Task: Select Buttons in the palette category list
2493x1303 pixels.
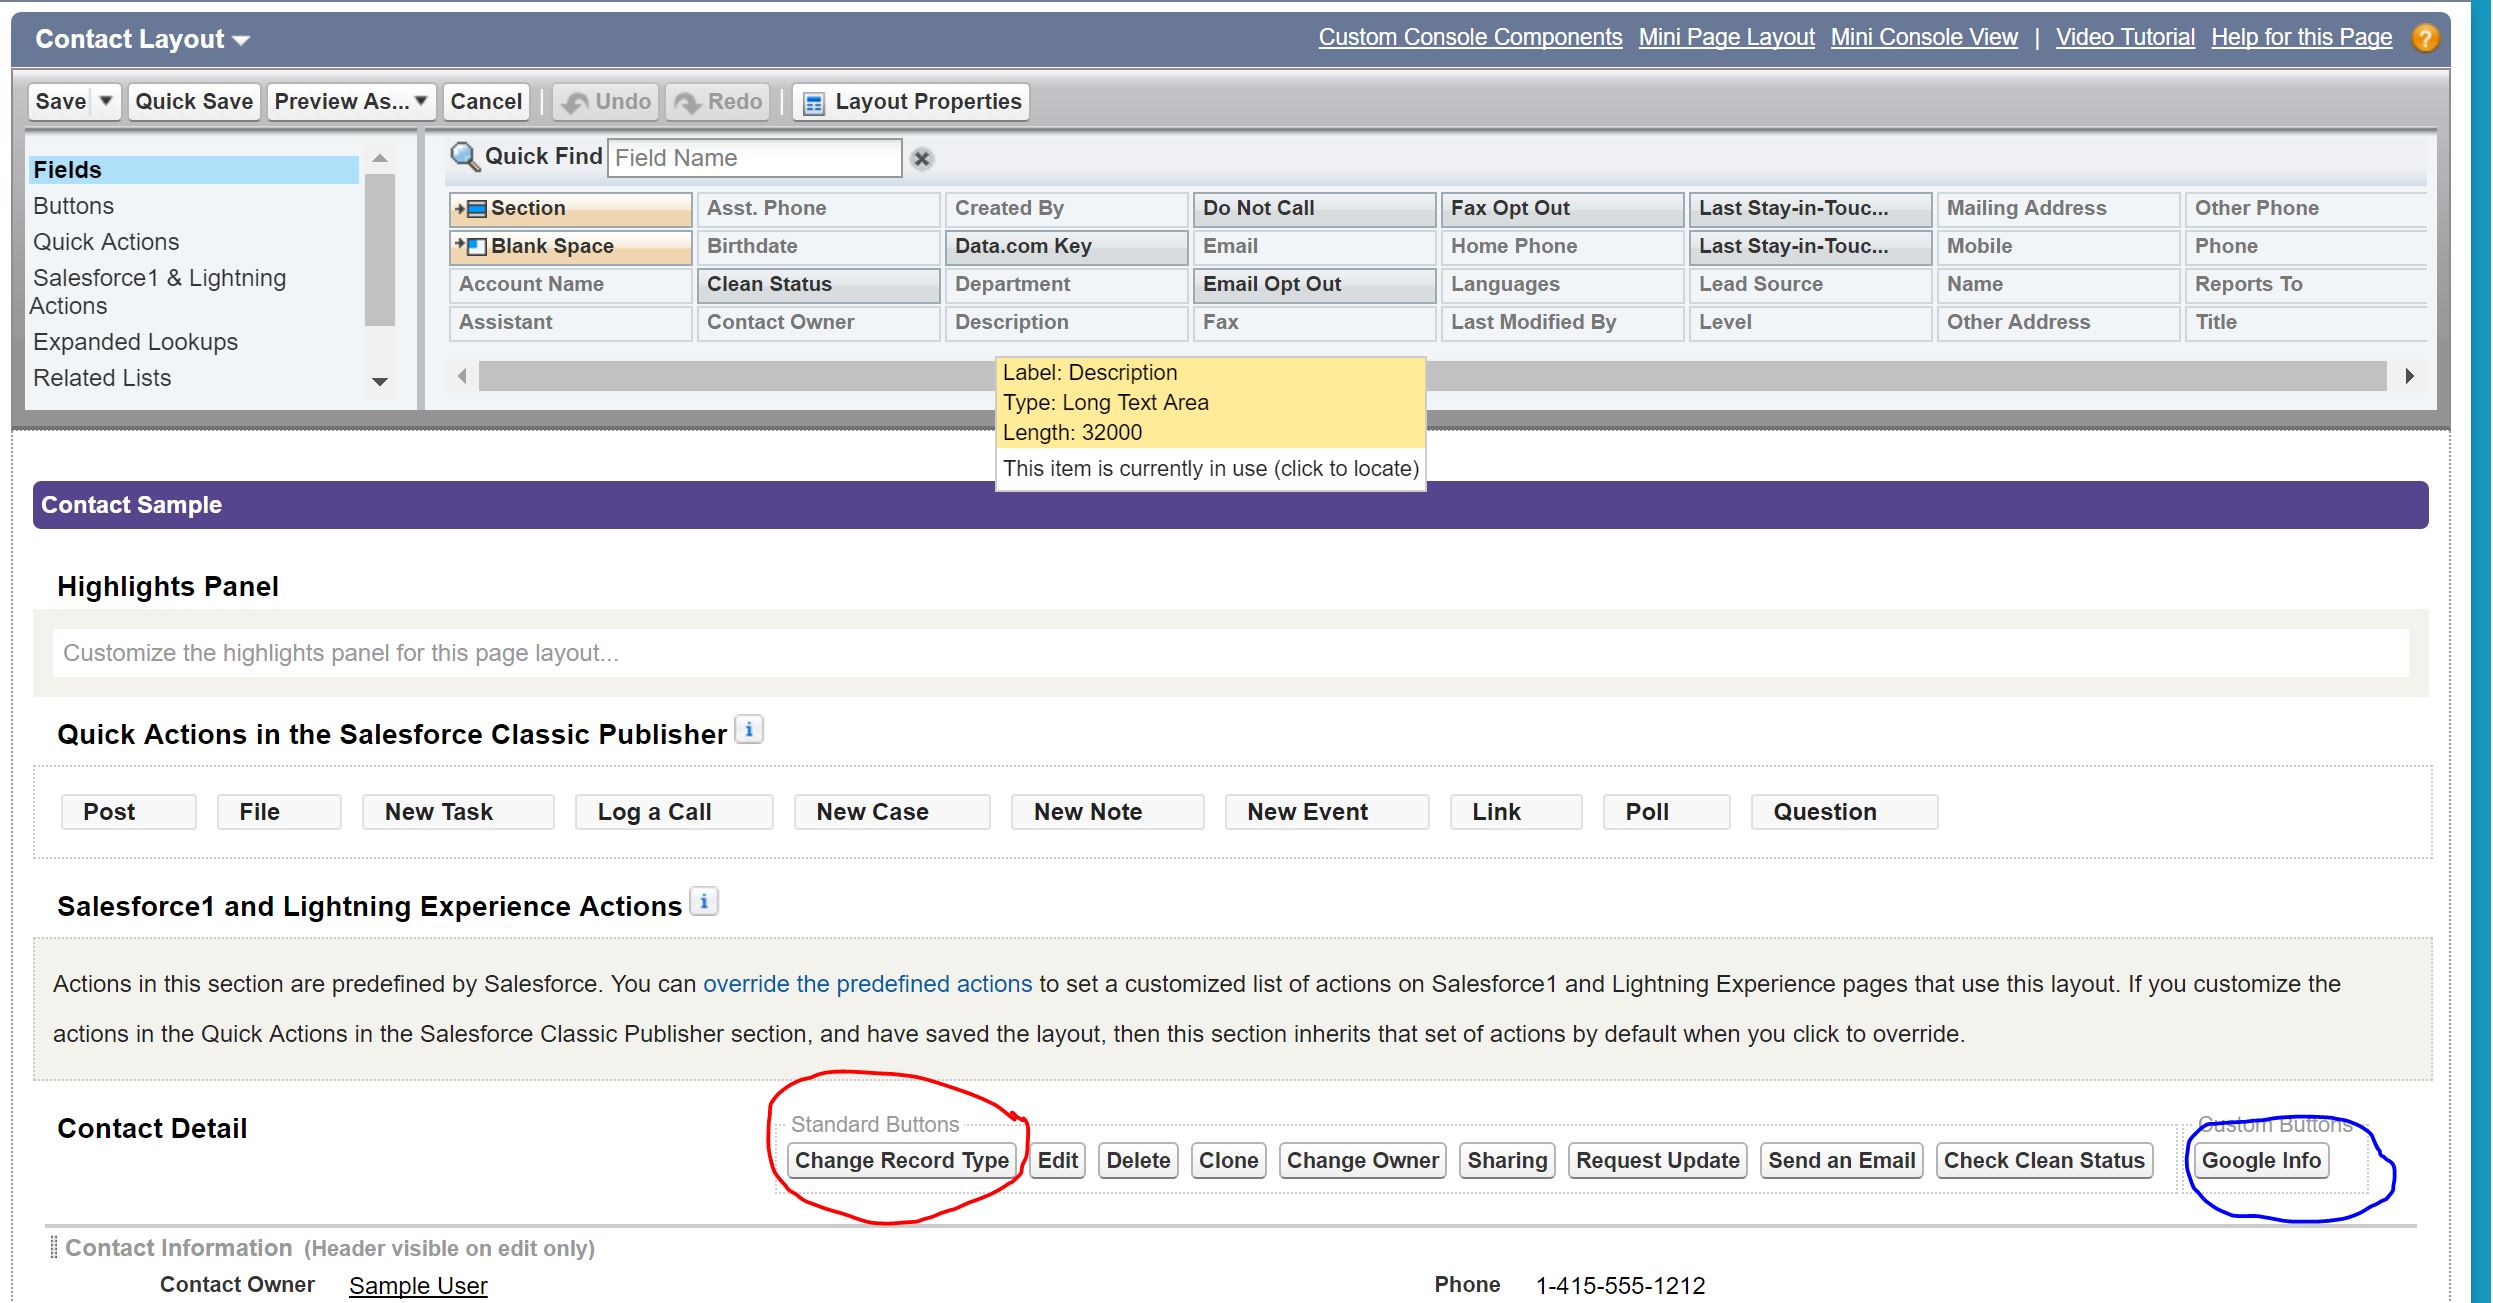Action: pos(74,206)
